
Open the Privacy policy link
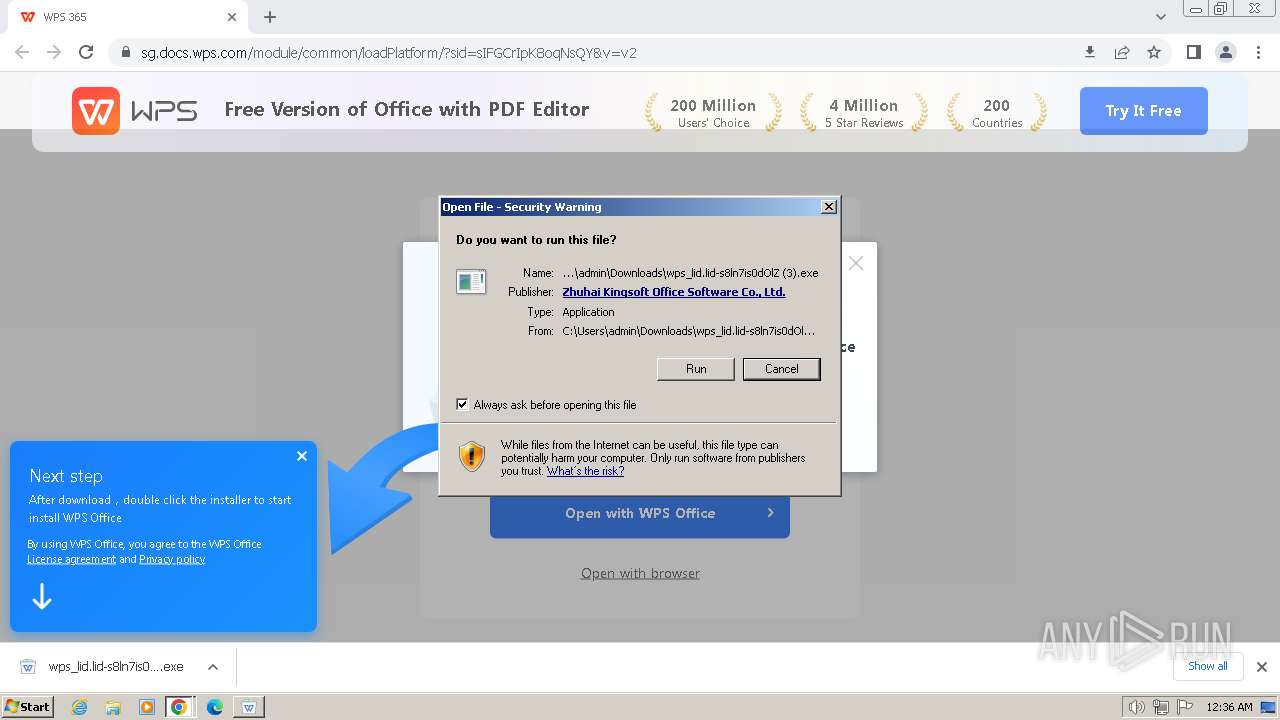(172, 559)
